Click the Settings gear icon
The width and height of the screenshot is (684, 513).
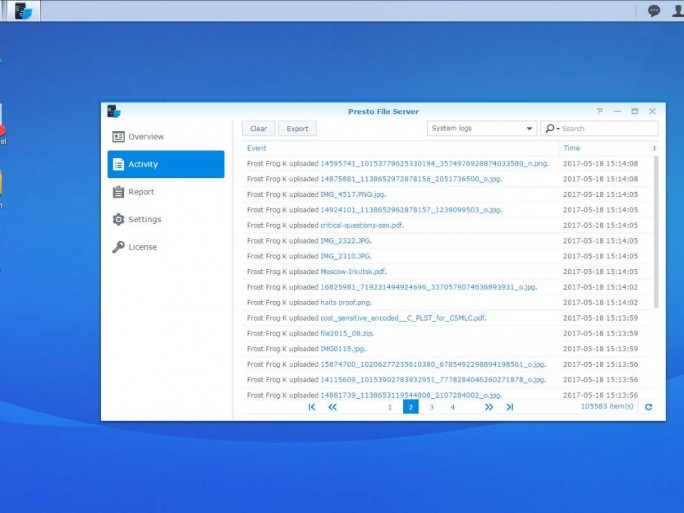coord(118,219)
